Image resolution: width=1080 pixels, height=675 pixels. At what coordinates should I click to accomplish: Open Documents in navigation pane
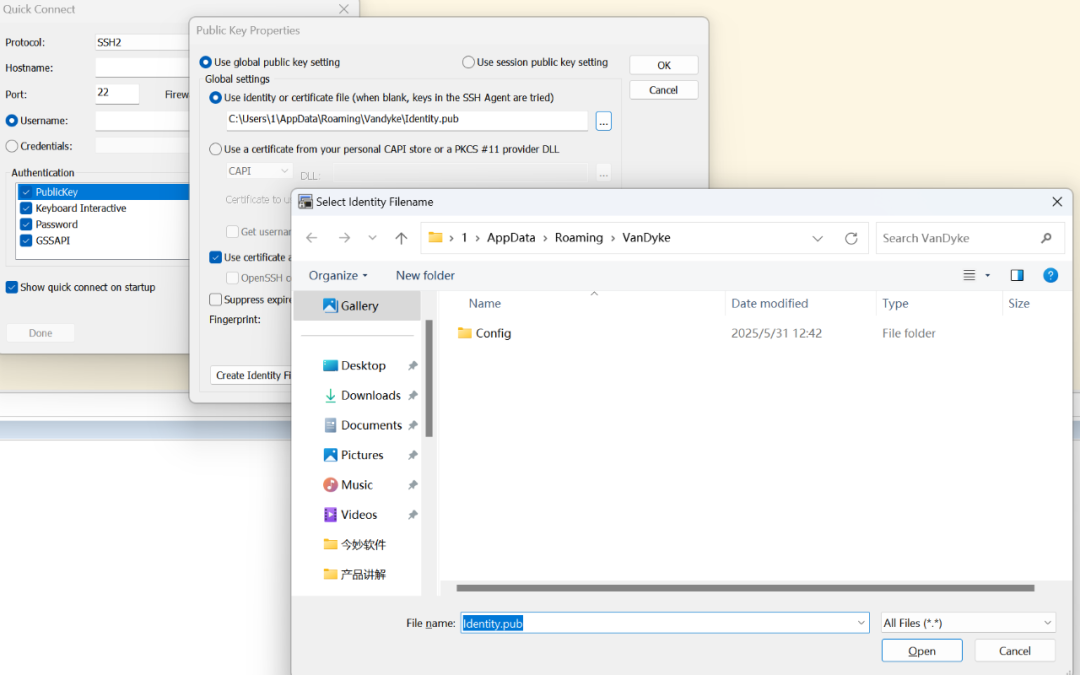coord(362,425)
